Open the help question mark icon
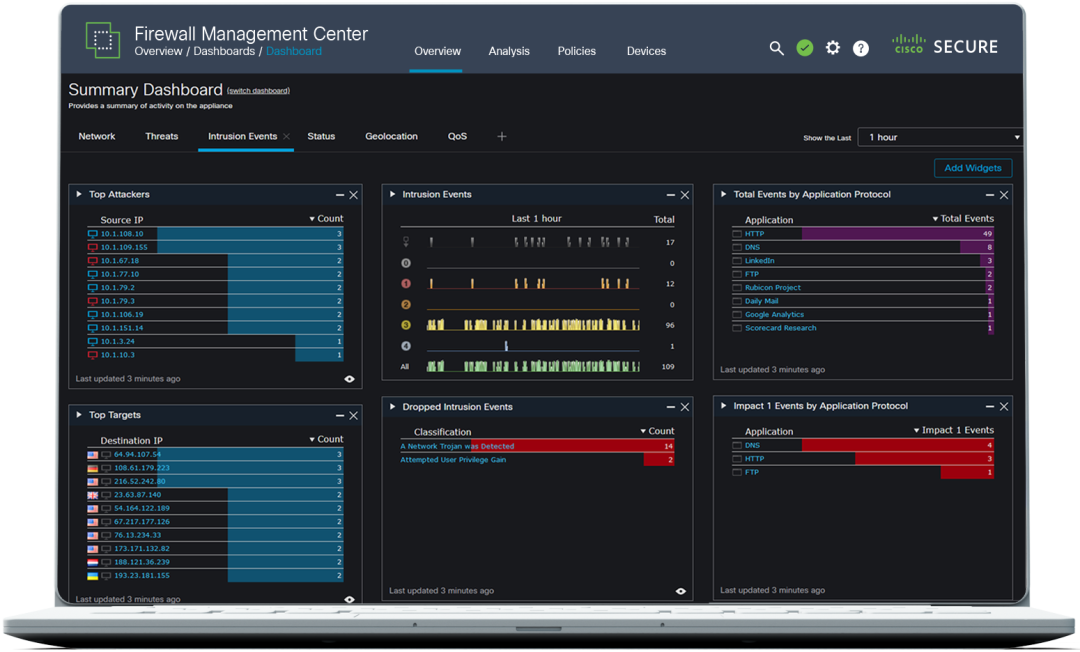The image size is (1080, 652). (861, 48)
